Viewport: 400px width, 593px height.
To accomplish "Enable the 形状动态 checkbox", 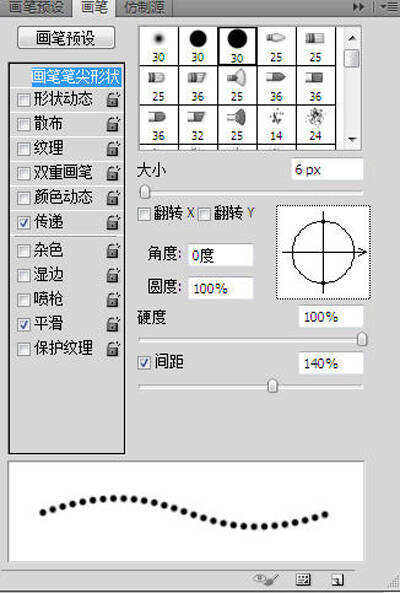I will point(23,100).
